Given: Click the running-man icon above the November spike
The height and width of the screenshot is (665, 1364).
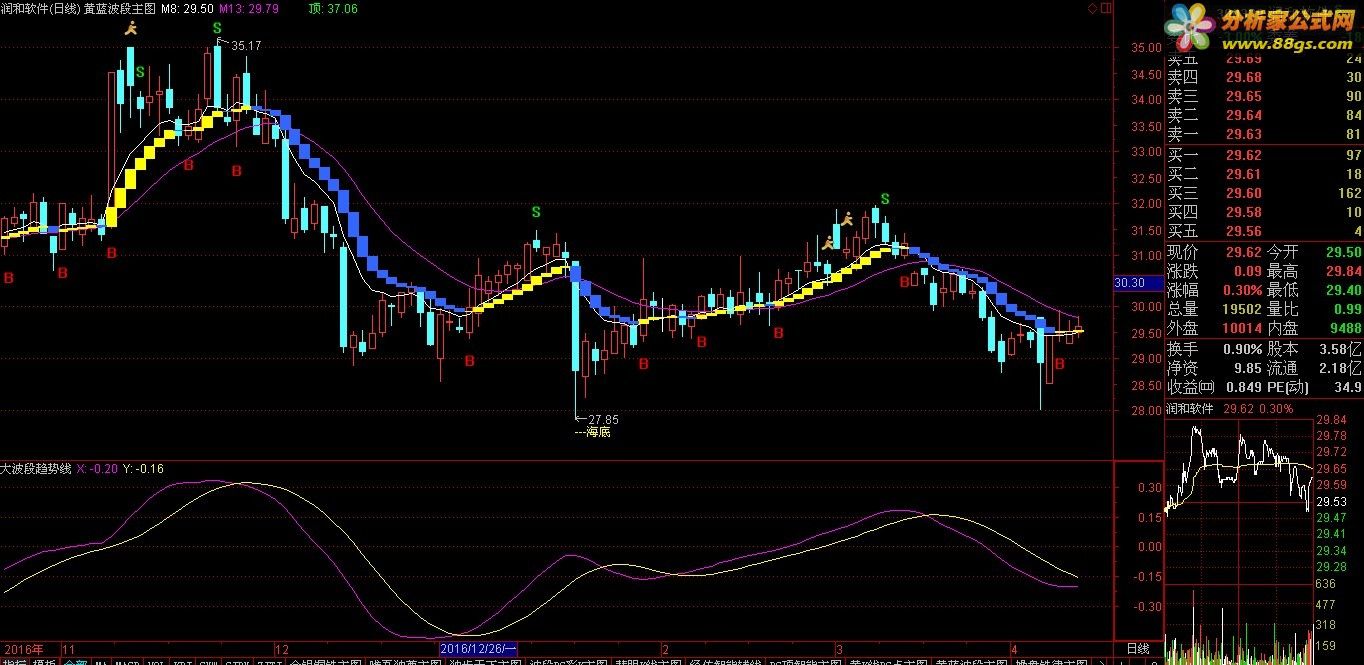Looking at the screenshot, I should point(130,28).
